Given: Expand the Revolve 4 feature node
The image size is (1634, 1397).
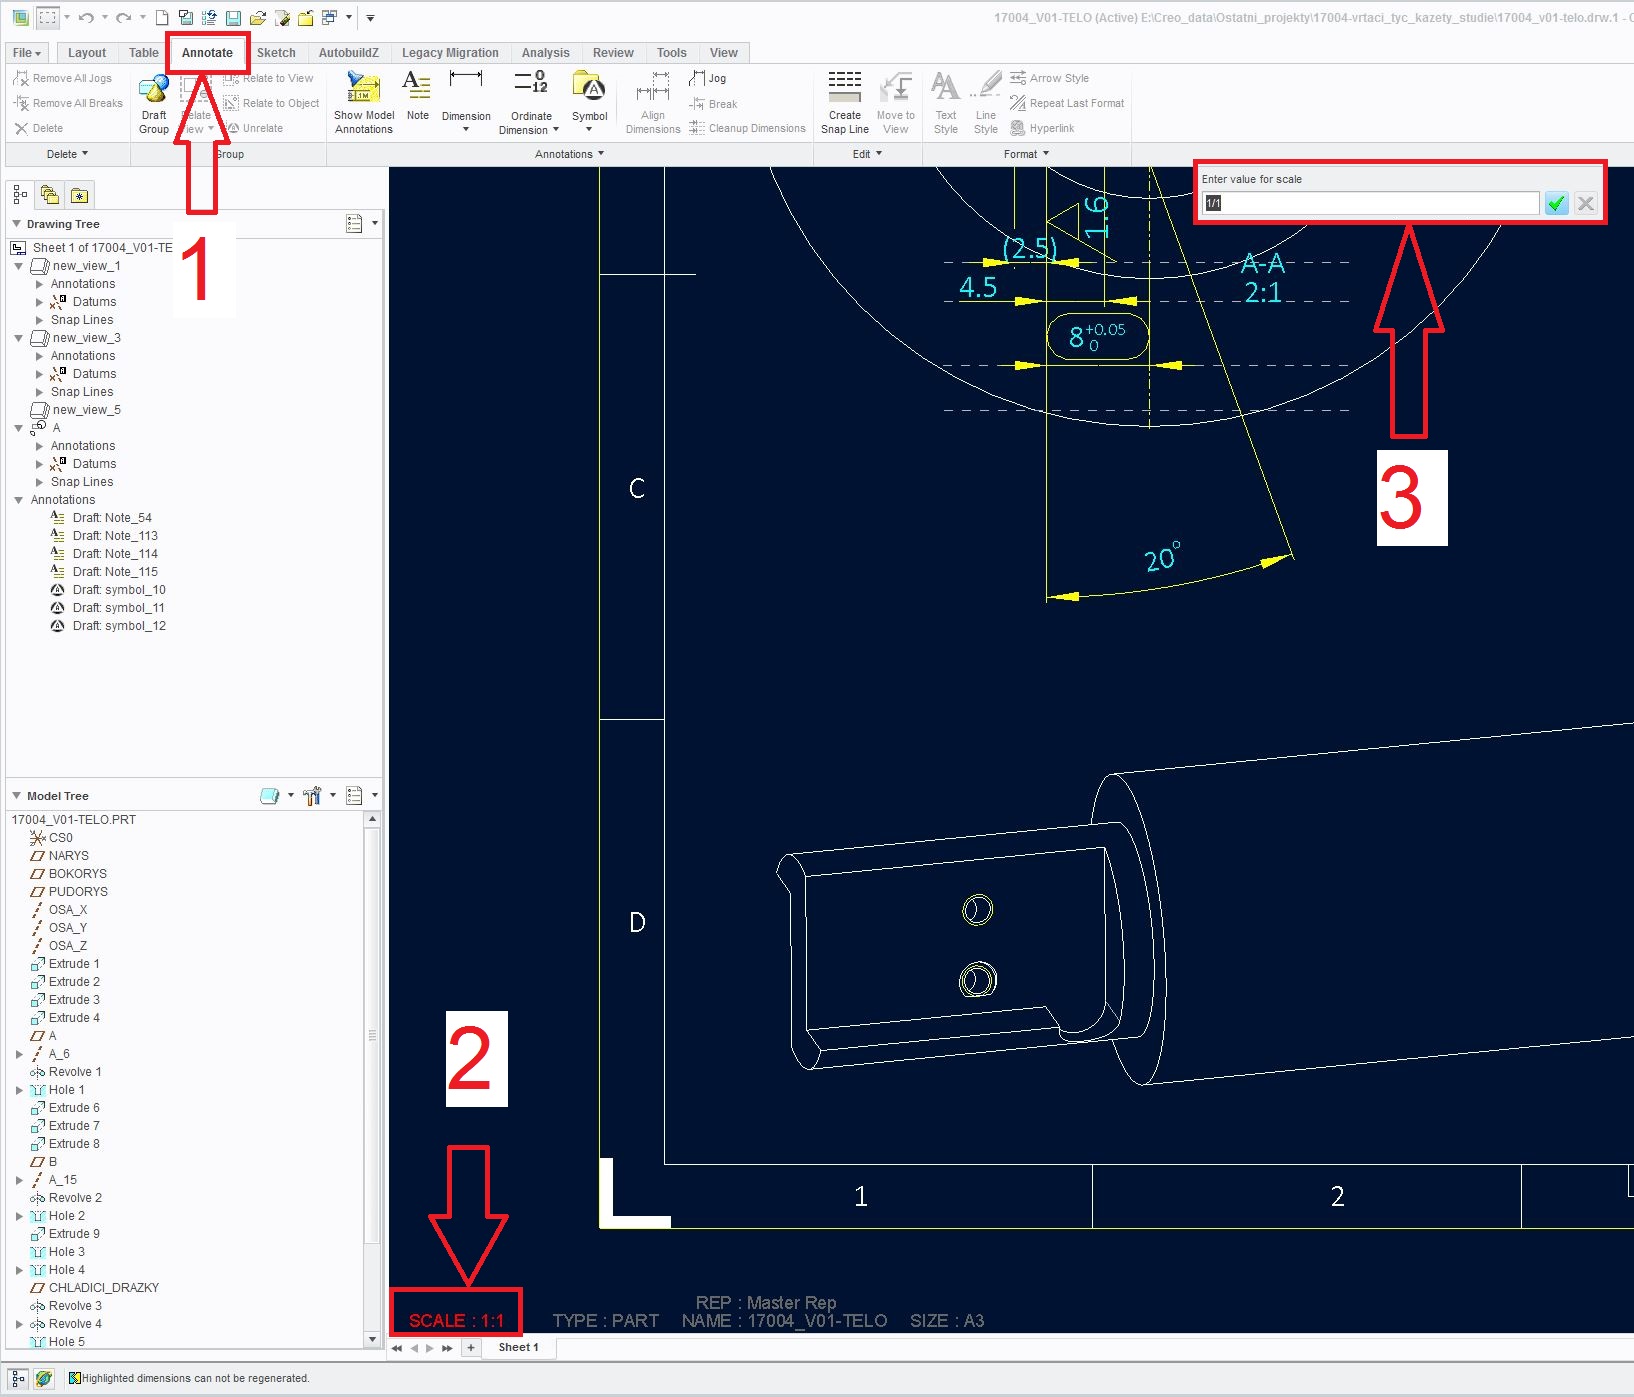Looking at the screenshot, I should (19, 1324).
